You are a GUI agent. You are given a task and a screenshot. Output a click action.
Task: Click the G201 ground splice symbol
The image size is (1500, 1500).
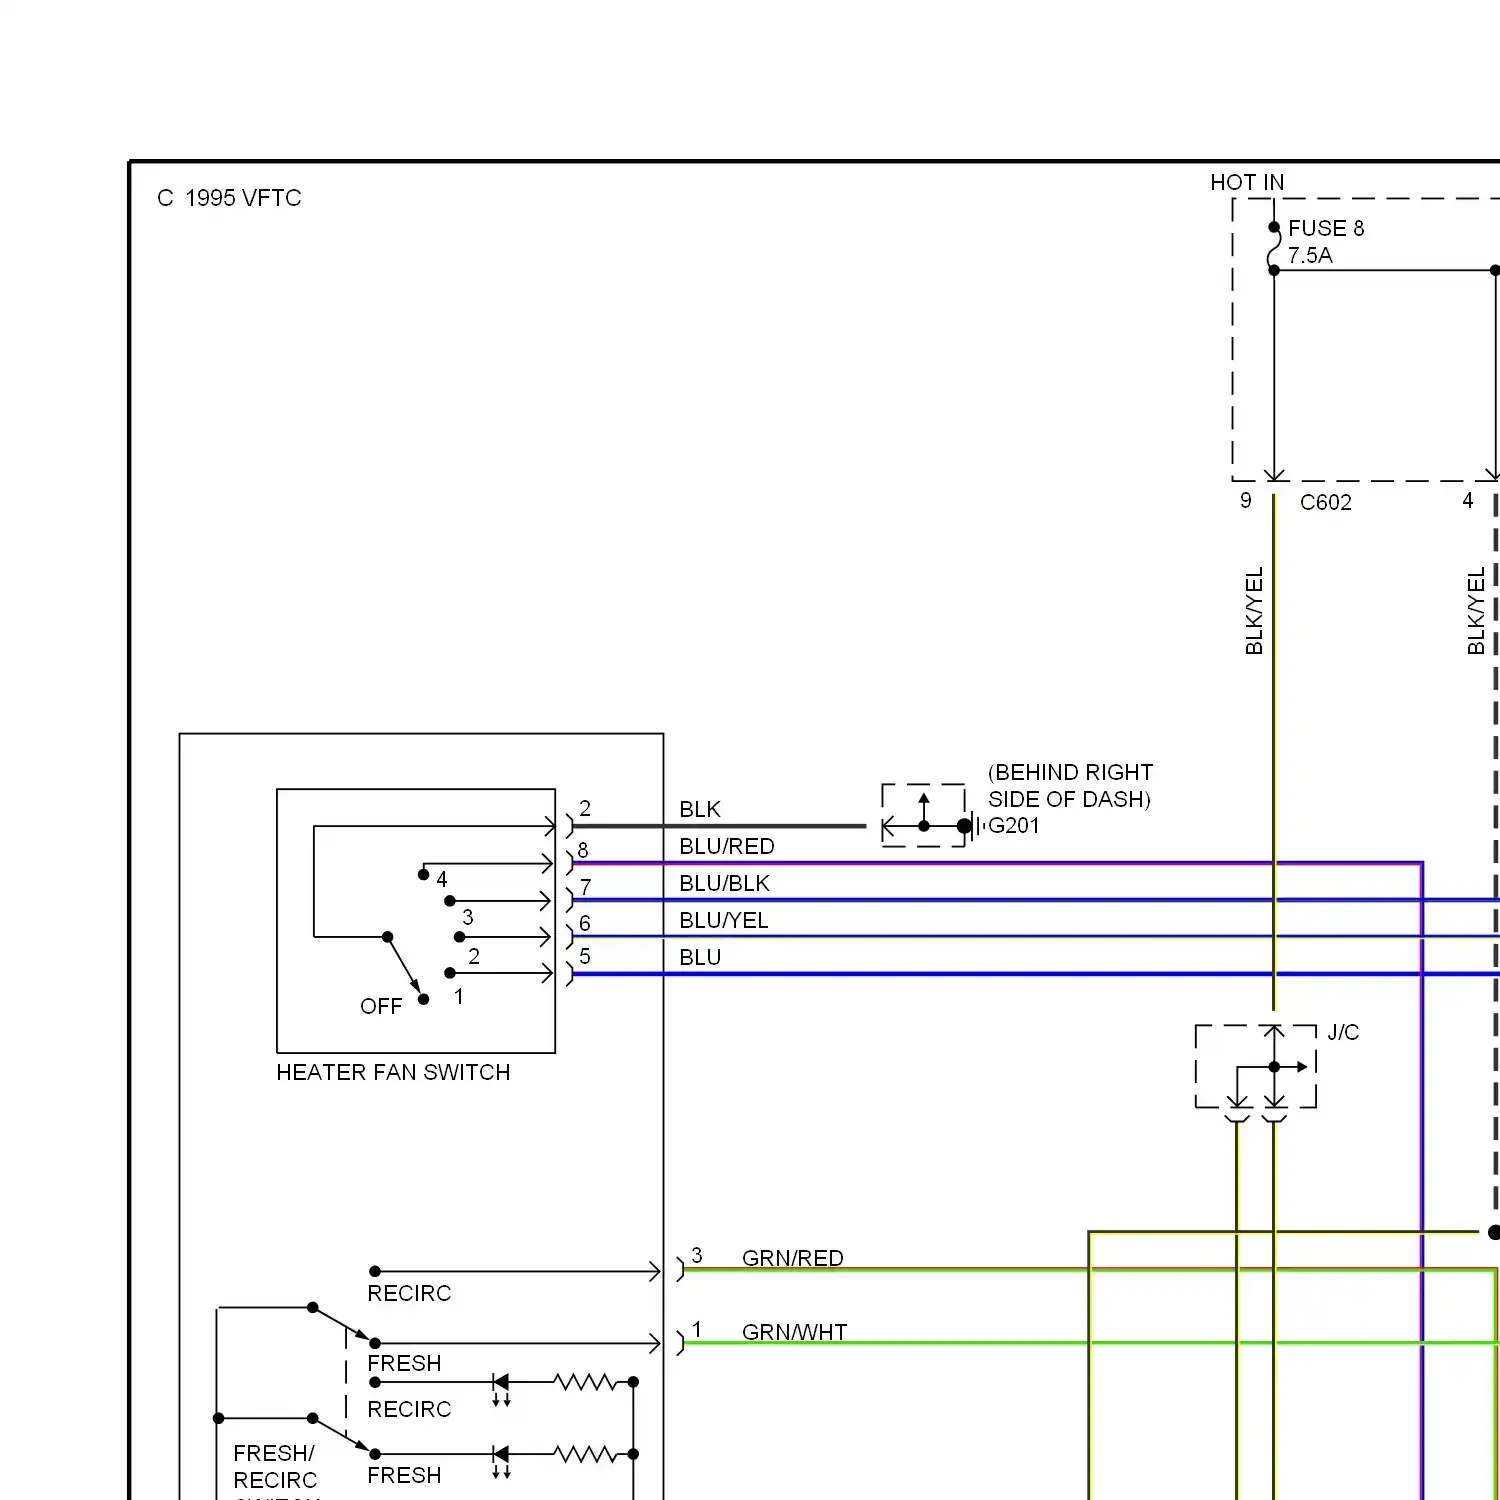tap(924, 816)
